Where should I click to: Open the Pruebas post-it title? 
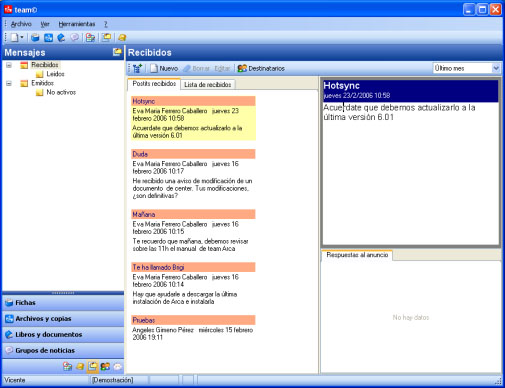point(193,320)
